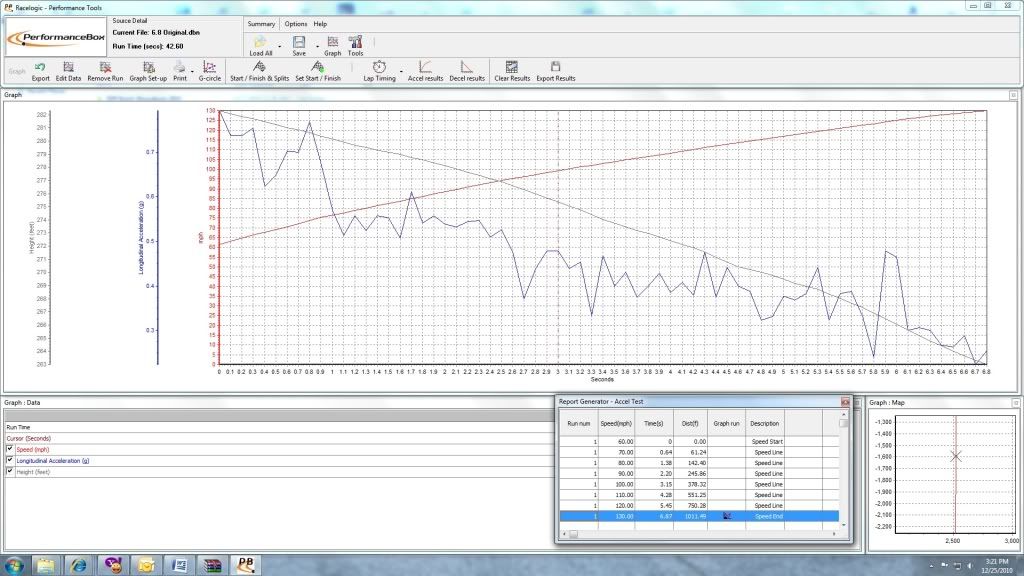Screen dimensions: 1024x576
Task: Click Report Generator vertical scrollbar thumb
Action: point(844,423)
